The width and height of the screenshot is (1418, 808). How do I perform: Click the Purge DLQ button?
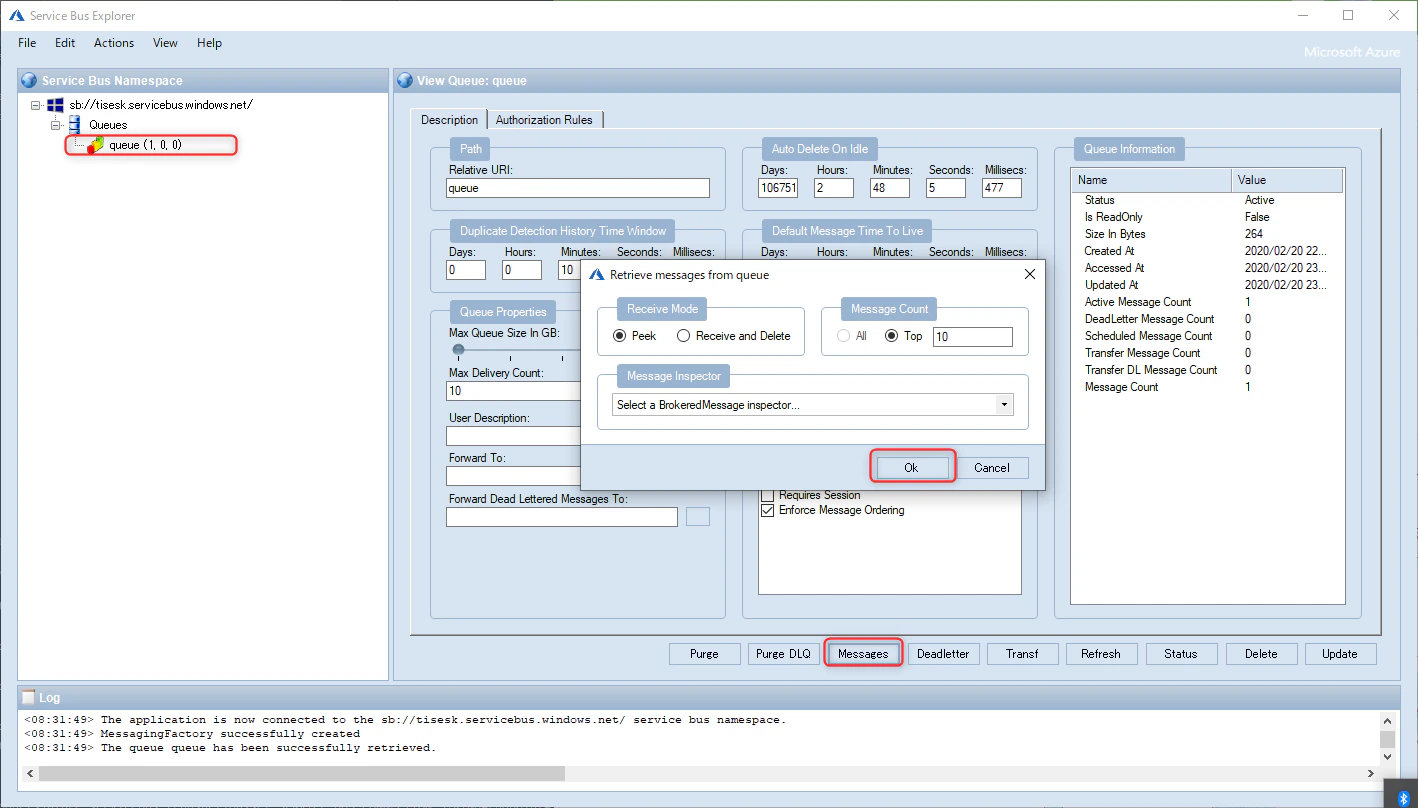(x=784, y=654)
